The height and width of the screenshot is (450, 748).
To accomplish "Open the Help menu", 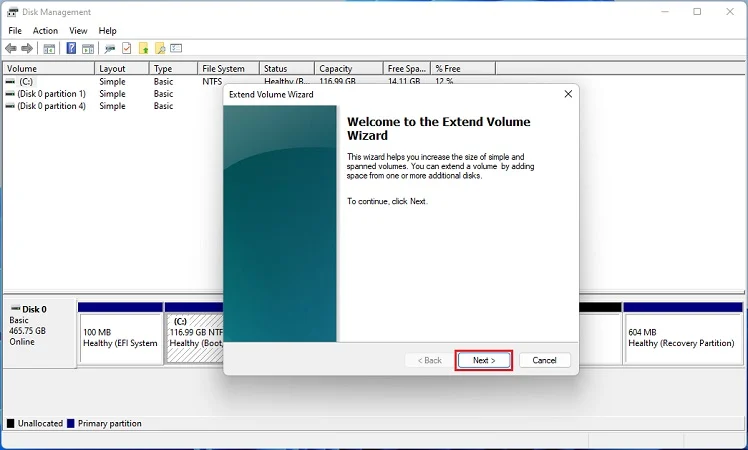I will pos(107,31).
